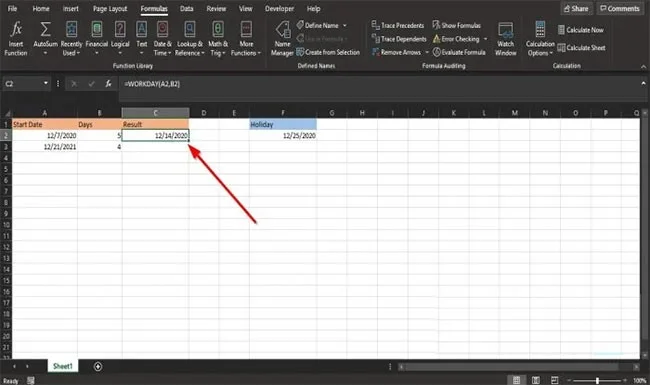The image size is (650, 385).
Task: Click Trace Precedents
Action: point(398,25)
